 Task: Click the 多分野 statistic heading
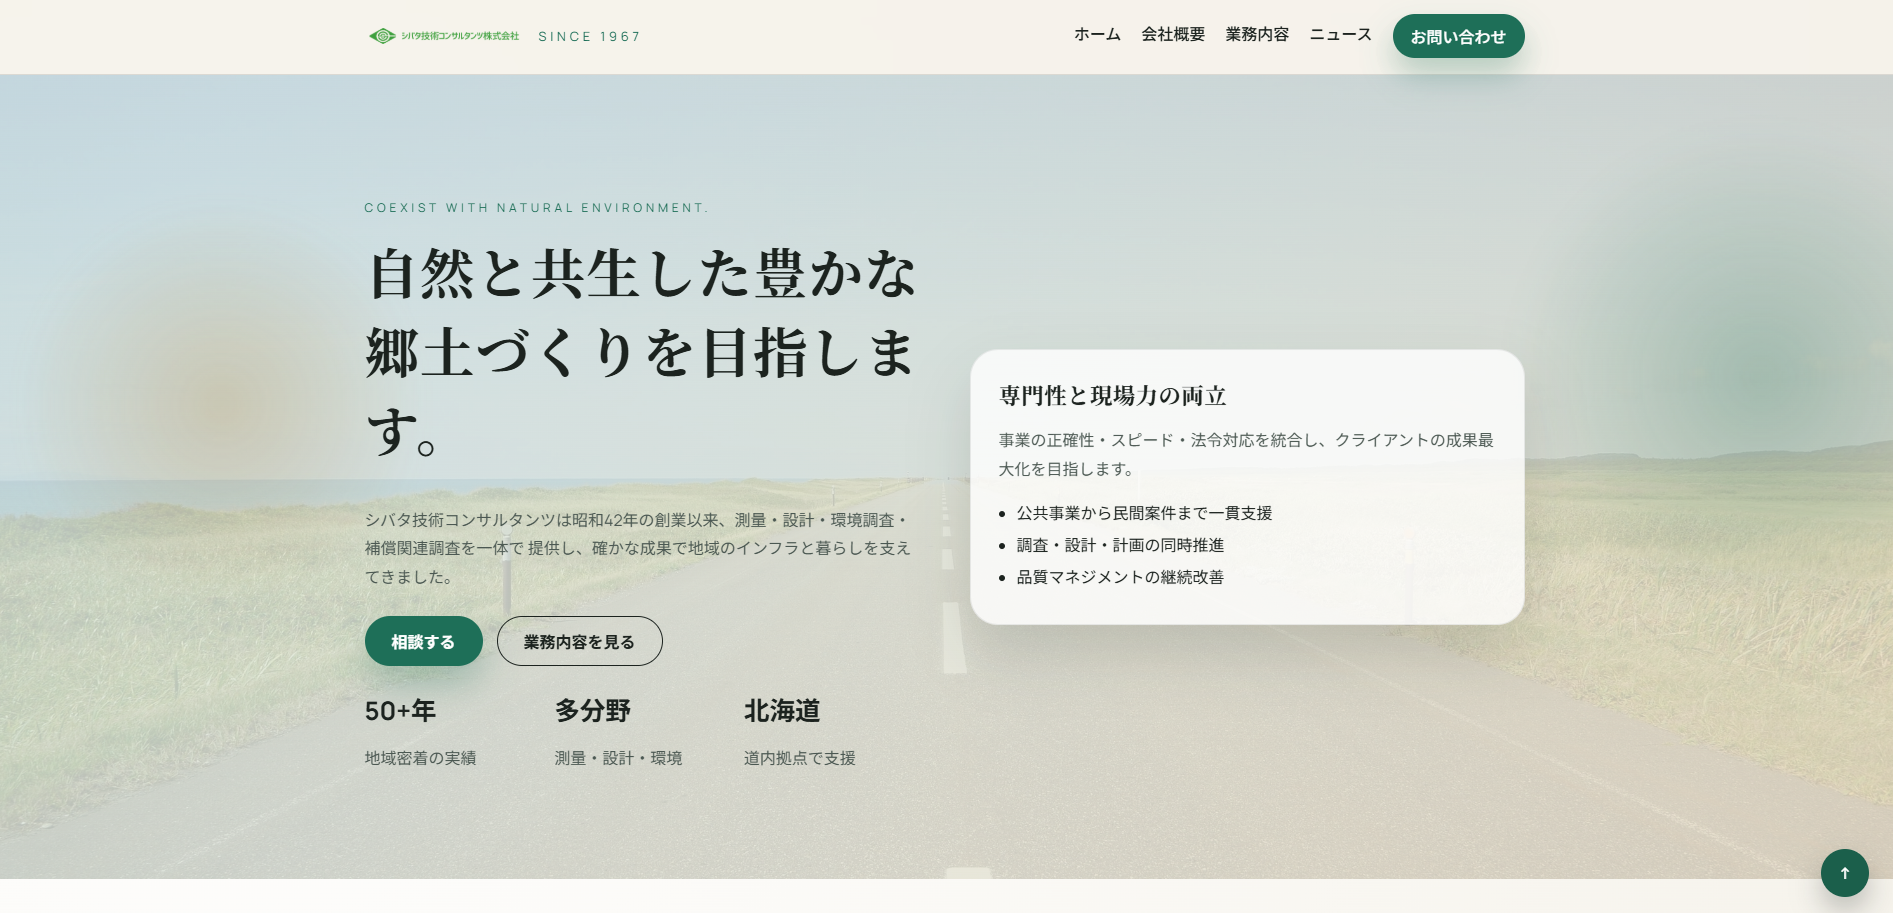click(x=592, y=711)
